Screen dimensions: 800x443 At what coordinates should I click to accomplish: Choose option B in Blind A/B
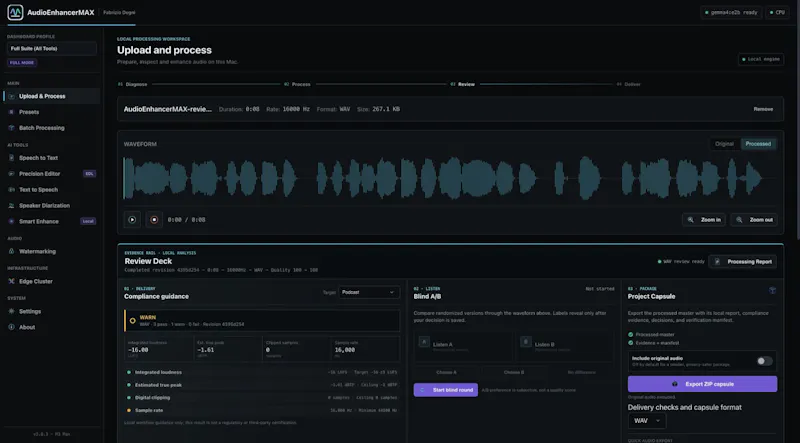[x=514, y=372]
